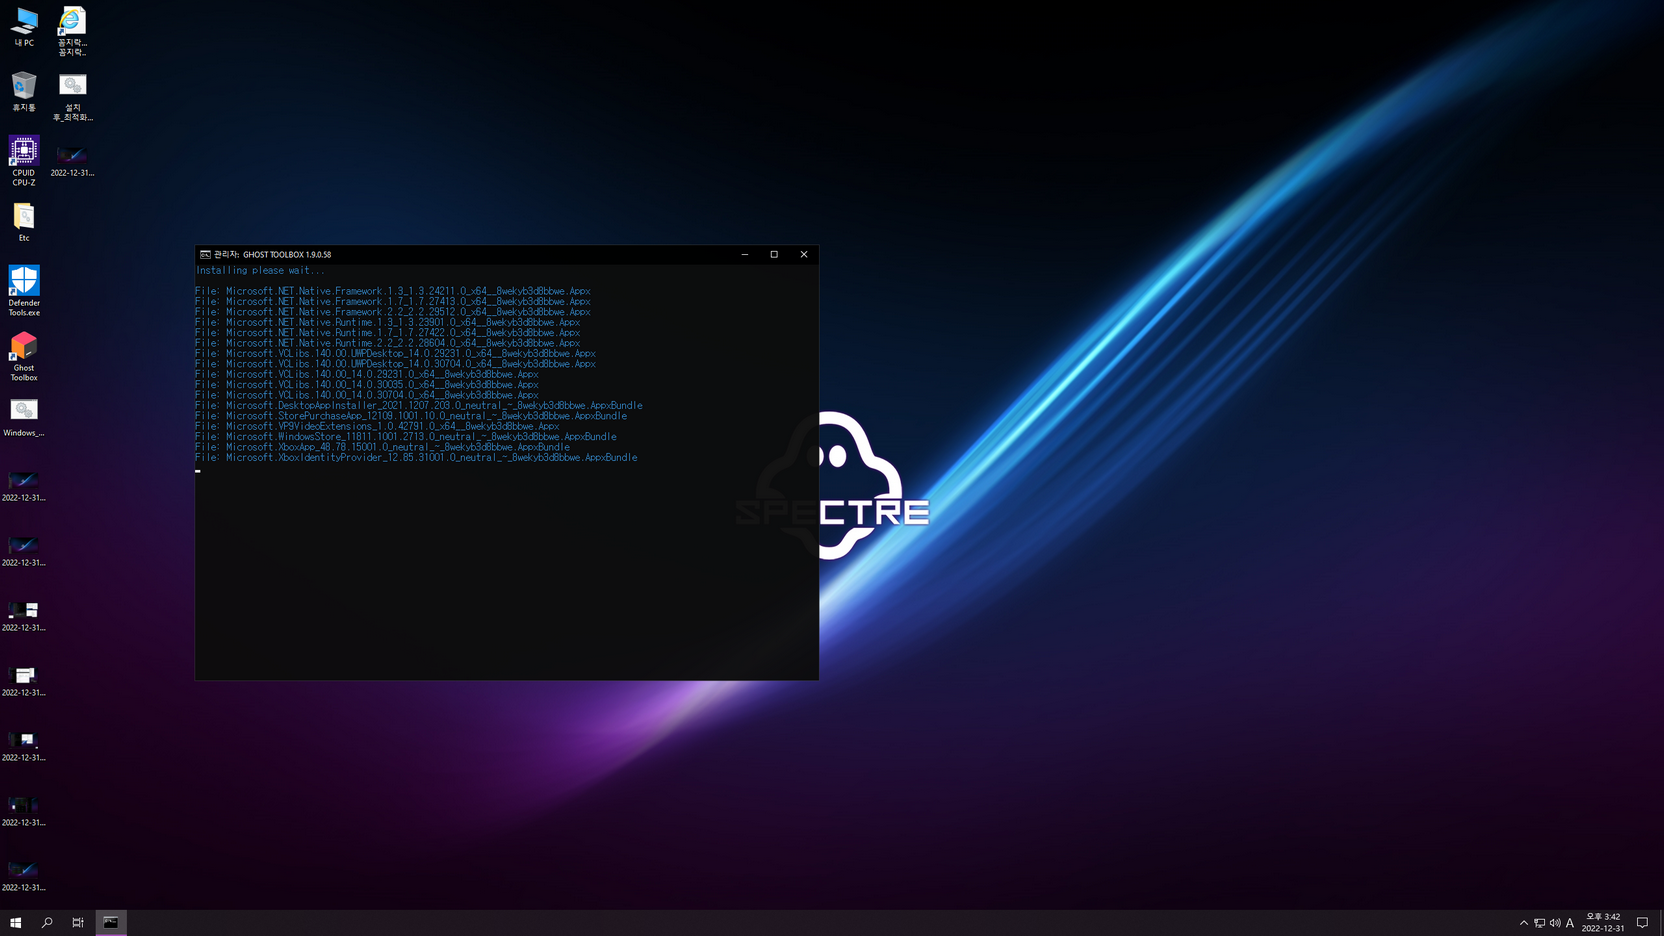Close the GHOST TOOLBOX console window
The width and height of the screenshot is (1664, 936).
pos(804,255)
